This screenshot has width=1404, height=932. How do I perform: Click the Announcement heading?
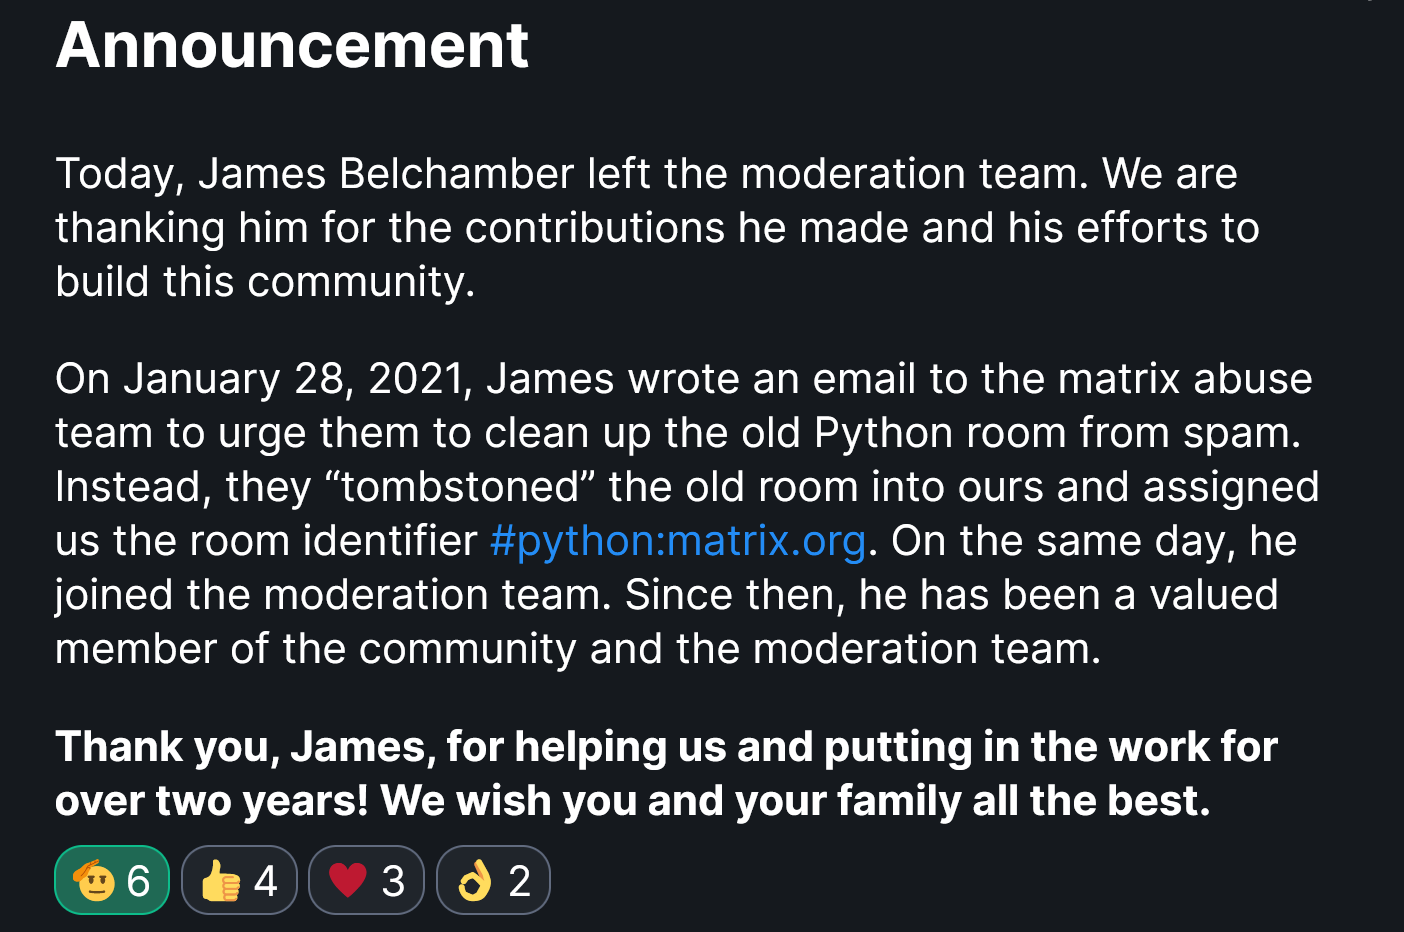click(x=291, y=45)
